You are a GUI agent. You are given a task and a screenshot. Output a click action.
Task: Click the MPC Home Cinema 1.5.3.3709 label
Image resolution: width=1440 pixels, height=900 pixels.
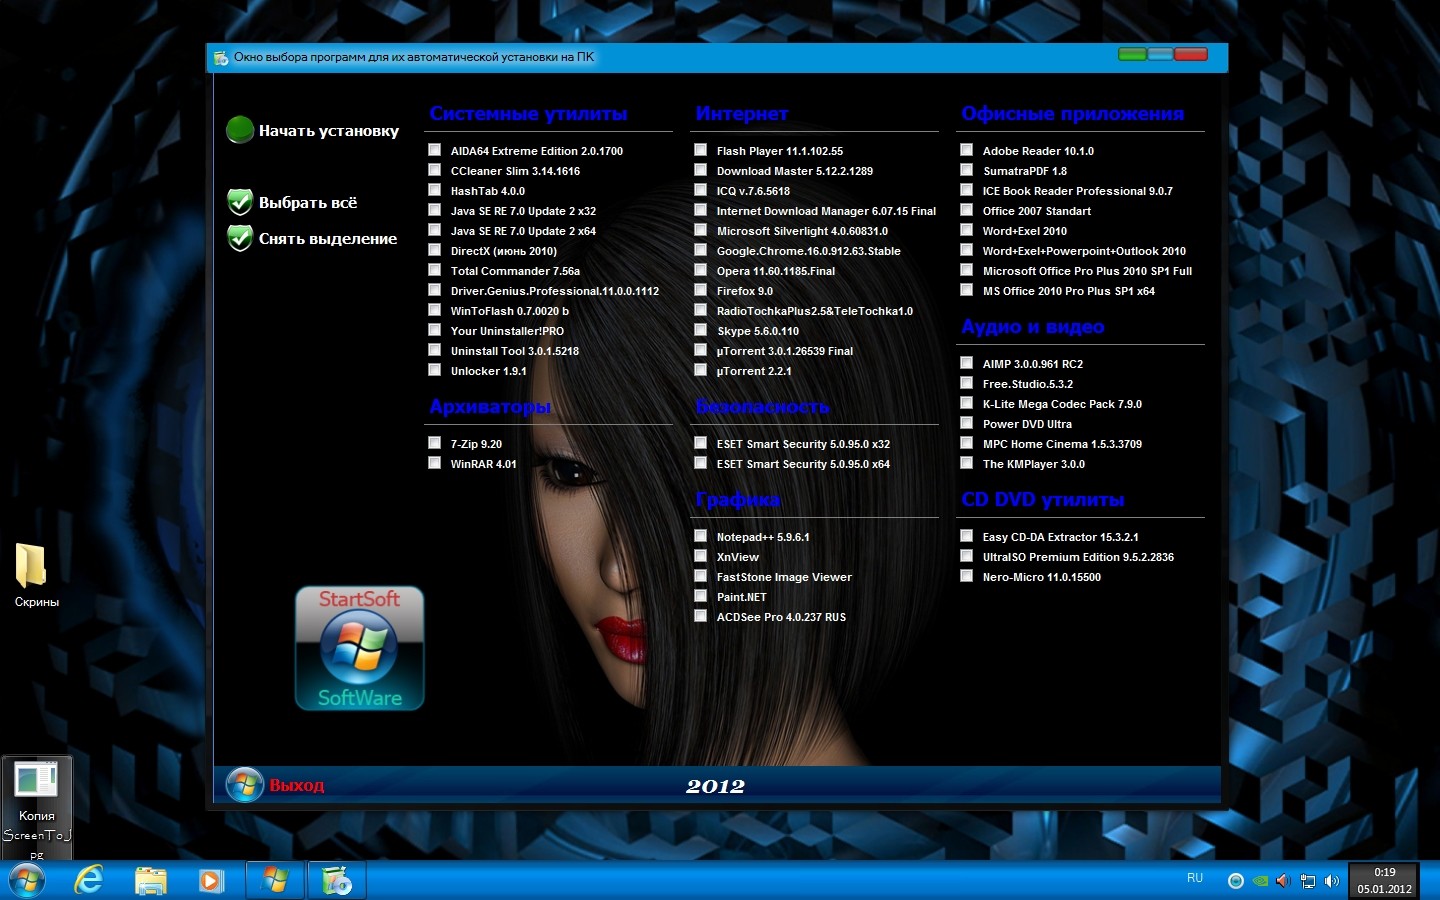coord(1062,444)
